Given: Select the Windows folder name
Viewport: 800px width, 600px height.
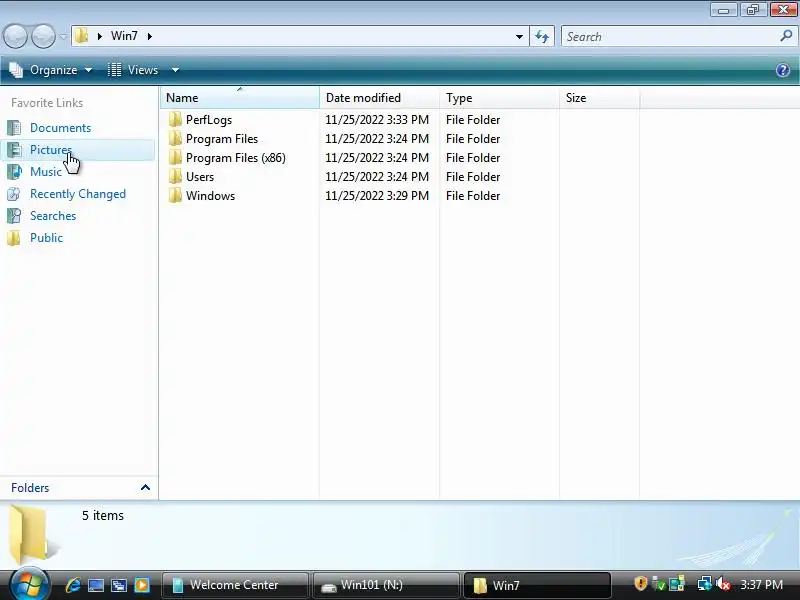Looking at the screenshot, I should pyautogui.click(x=210, y=196).
